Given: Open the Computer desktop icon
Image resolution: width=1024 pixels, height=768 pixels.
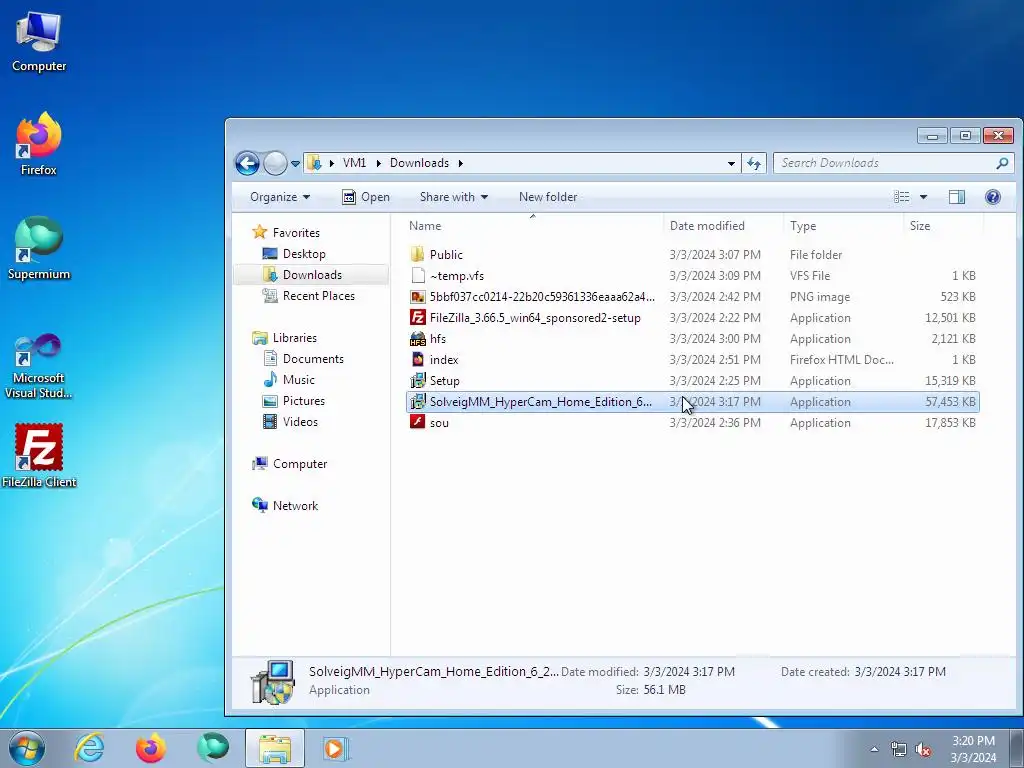Looking at the screenshot, I should click(x=39, y=42).
